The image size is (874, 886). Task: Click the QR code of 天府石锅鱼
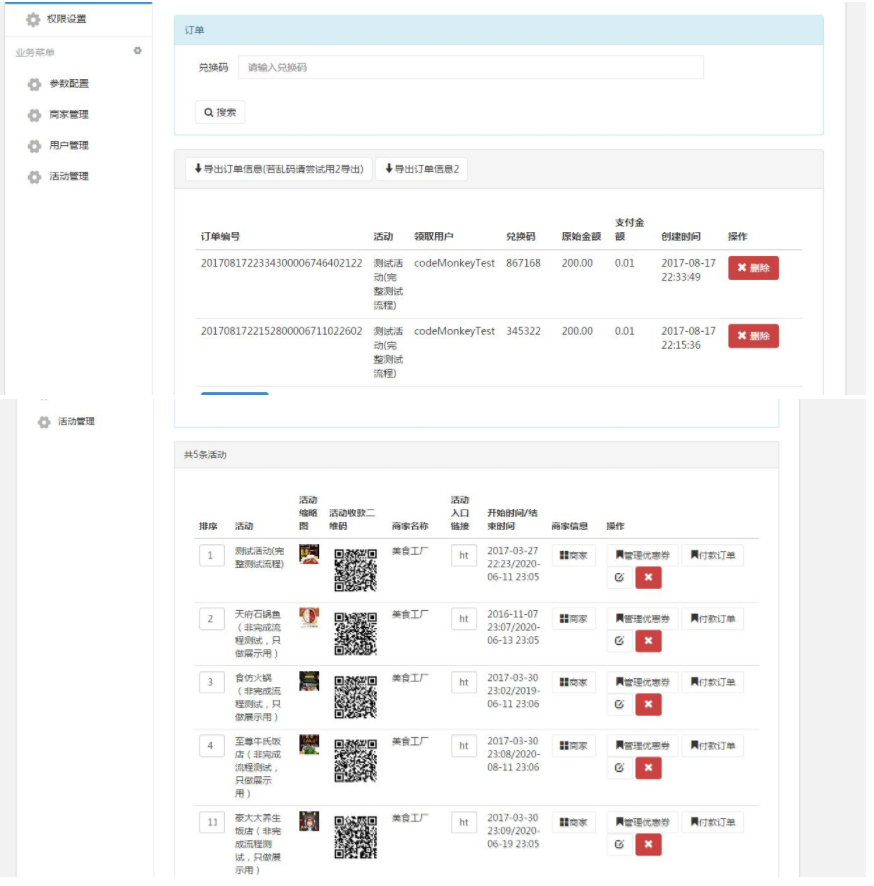(355, 634)
